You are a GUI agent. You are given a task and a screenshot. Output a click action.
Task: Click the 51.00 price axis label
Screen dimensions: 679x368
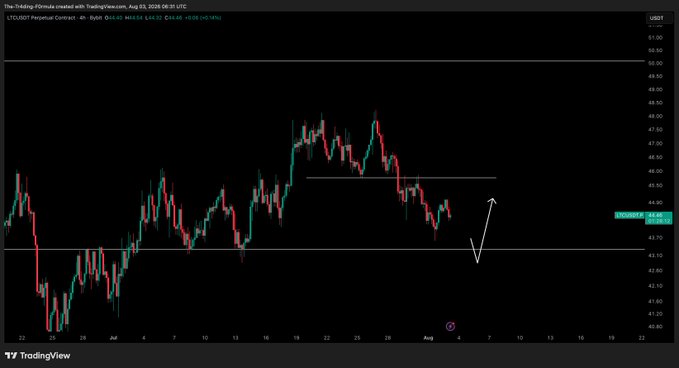655,38
